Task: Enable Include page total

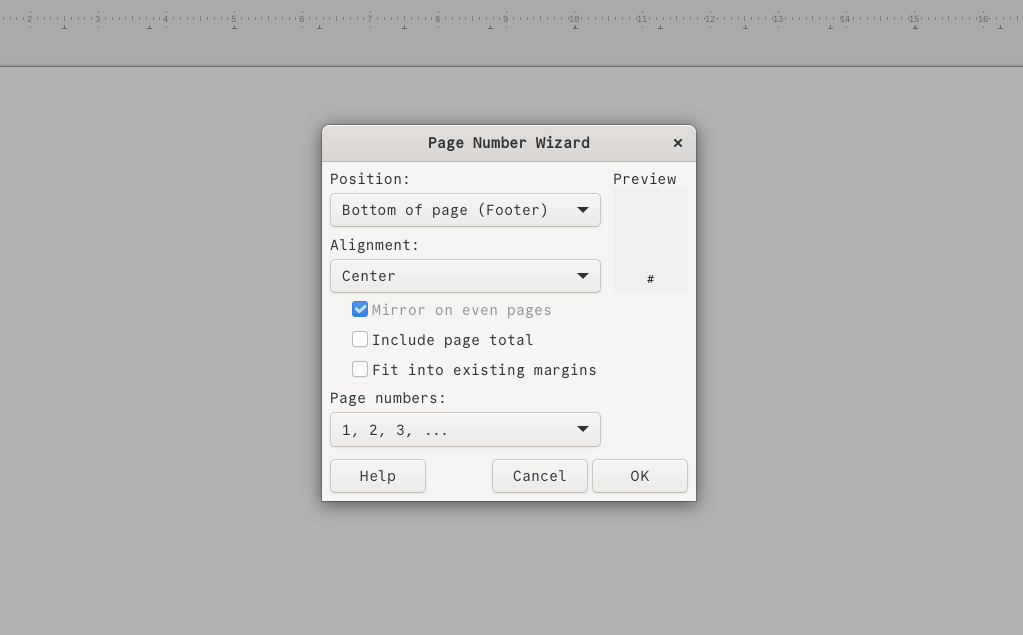Action: 360,339
